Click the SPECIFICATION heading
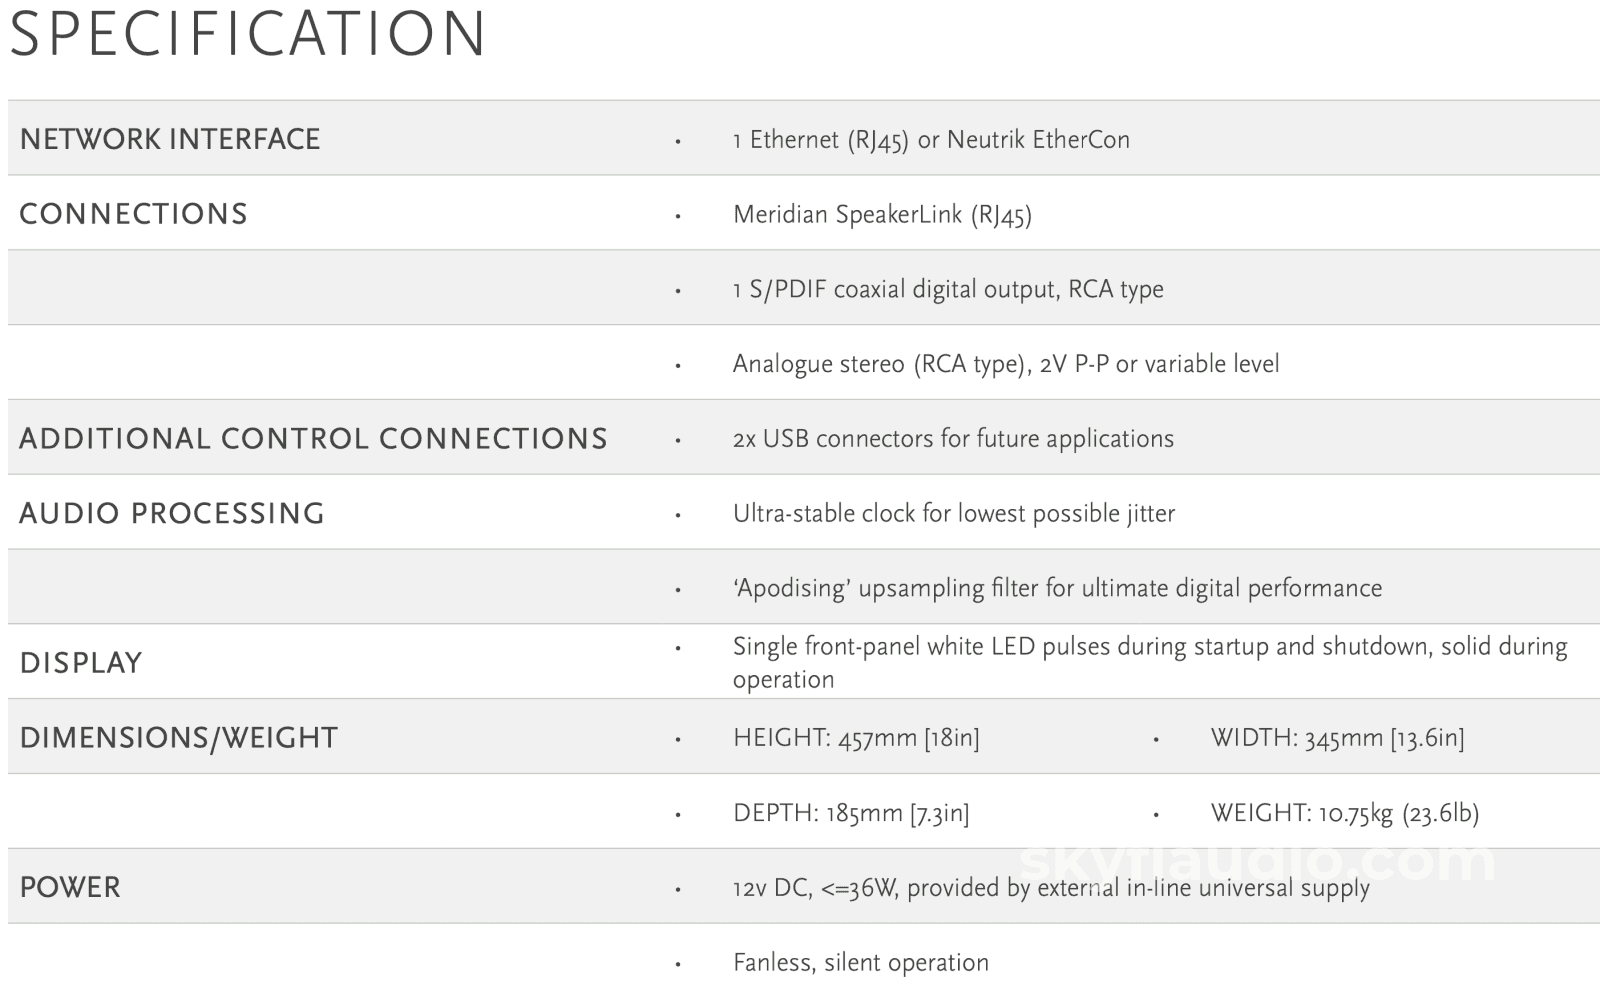1600x994 pixels. (x=247, y=34)
